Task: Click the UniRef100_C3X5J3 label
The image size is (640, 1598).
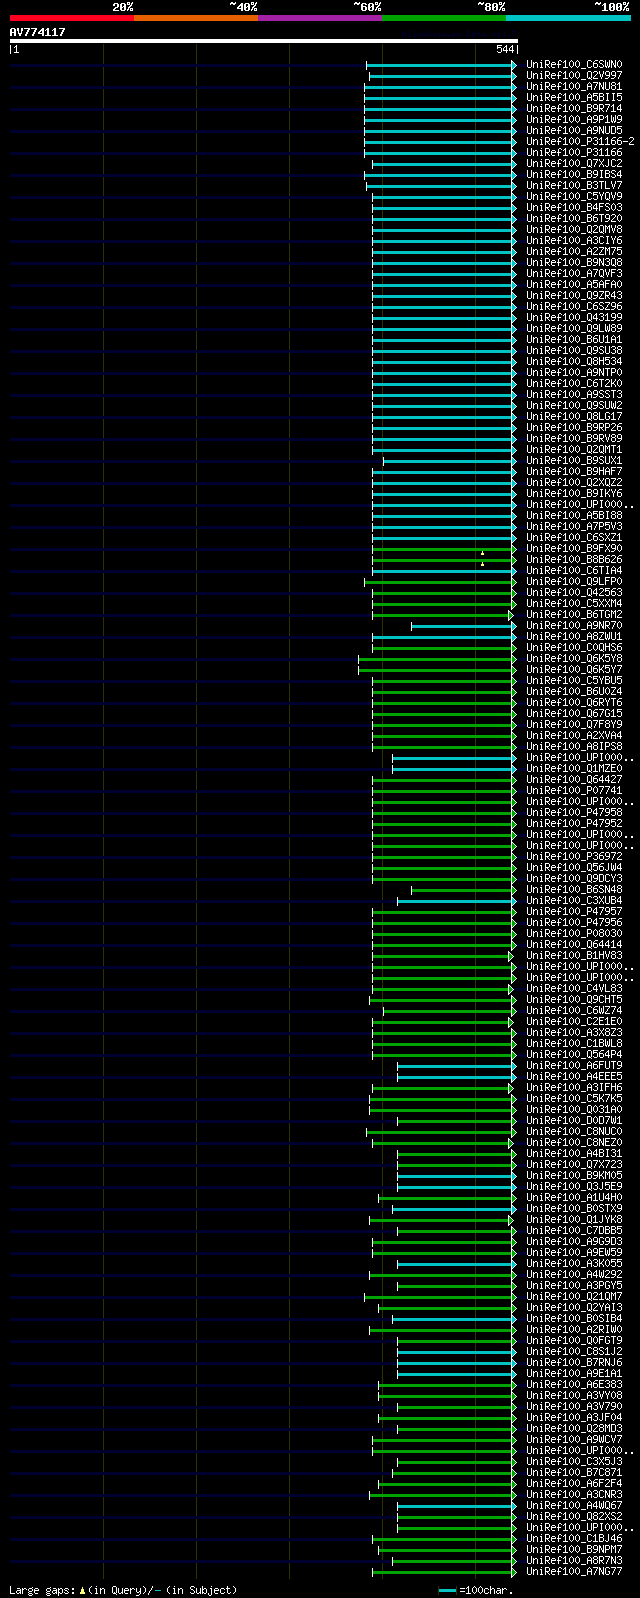Action: 574,1462
